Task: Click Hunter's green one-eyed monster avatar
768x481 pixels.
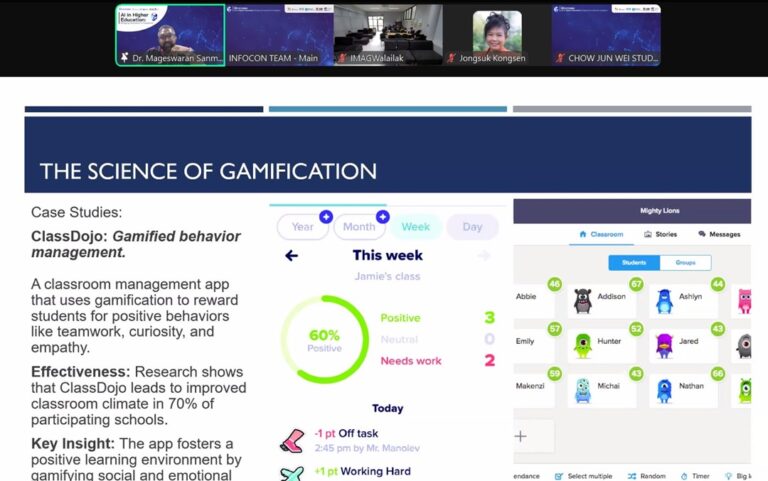Action: click(x=582, y=345)
